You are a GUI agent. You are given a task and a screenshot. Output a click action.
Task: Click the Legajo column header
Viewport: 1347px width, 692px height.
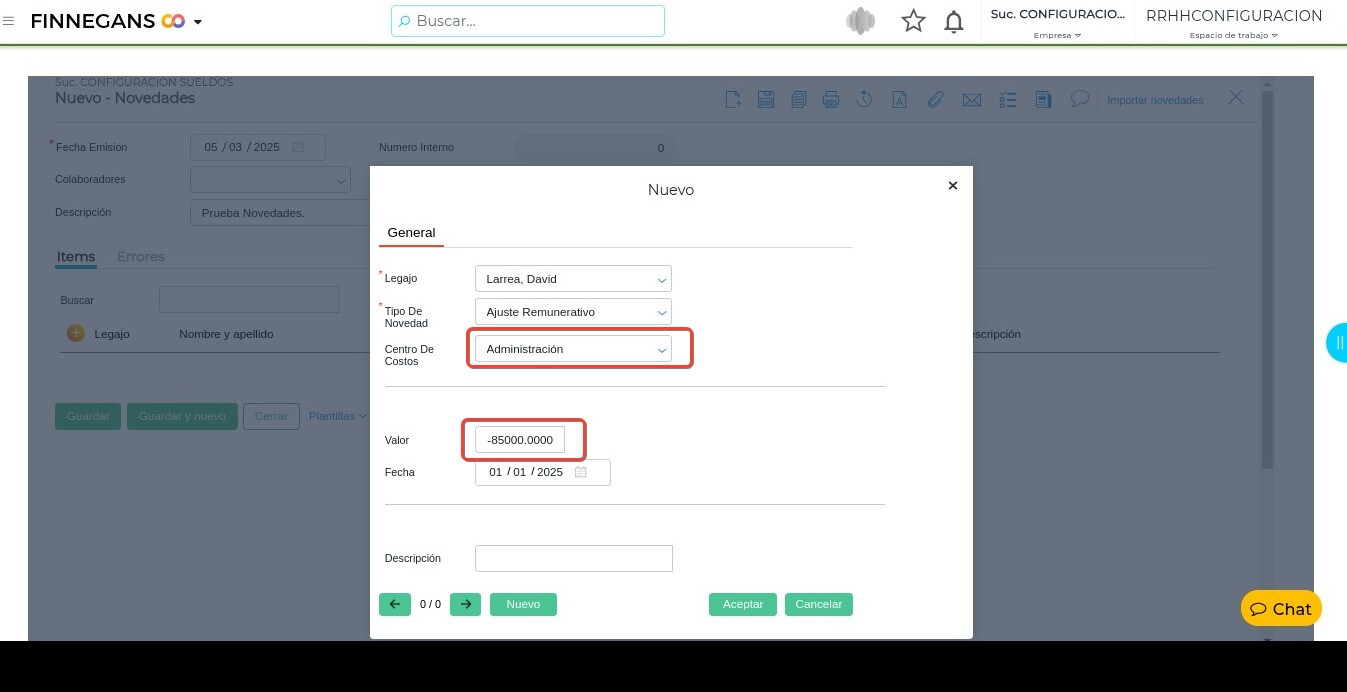112,334
